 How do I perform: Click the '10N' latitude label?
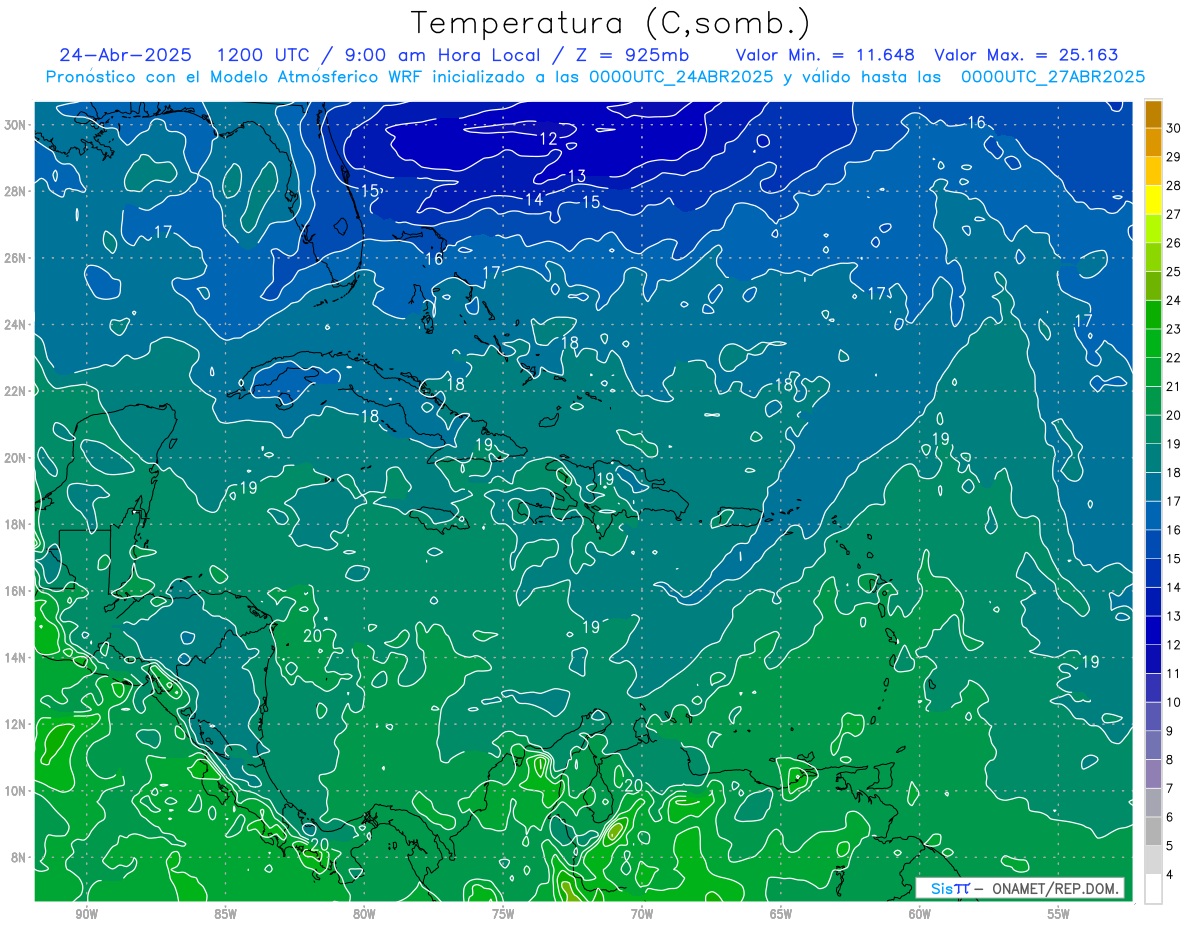tap(16, 791)
